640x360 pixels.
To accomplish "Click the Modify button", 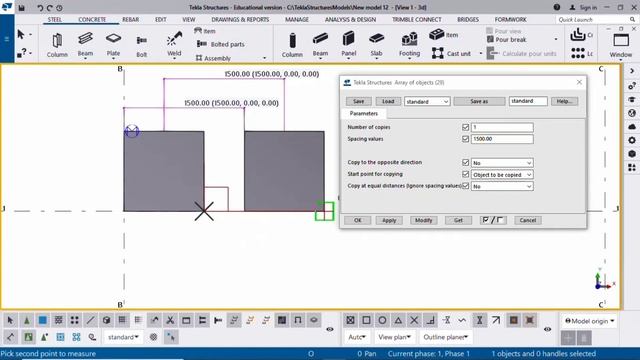I will (423, 220).
